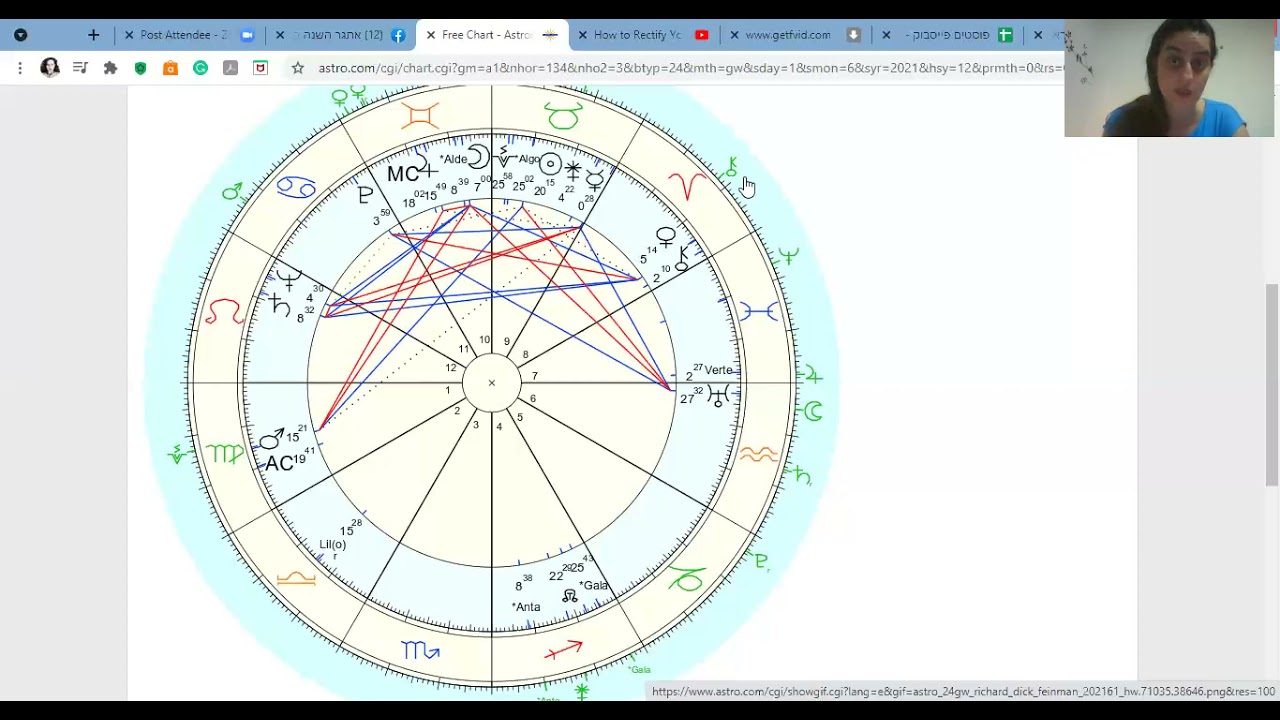Open the Extensions puzzle icon
The height and width of the screenshot is (720, 1280).
pyautogui.click(x=110, y=68)
